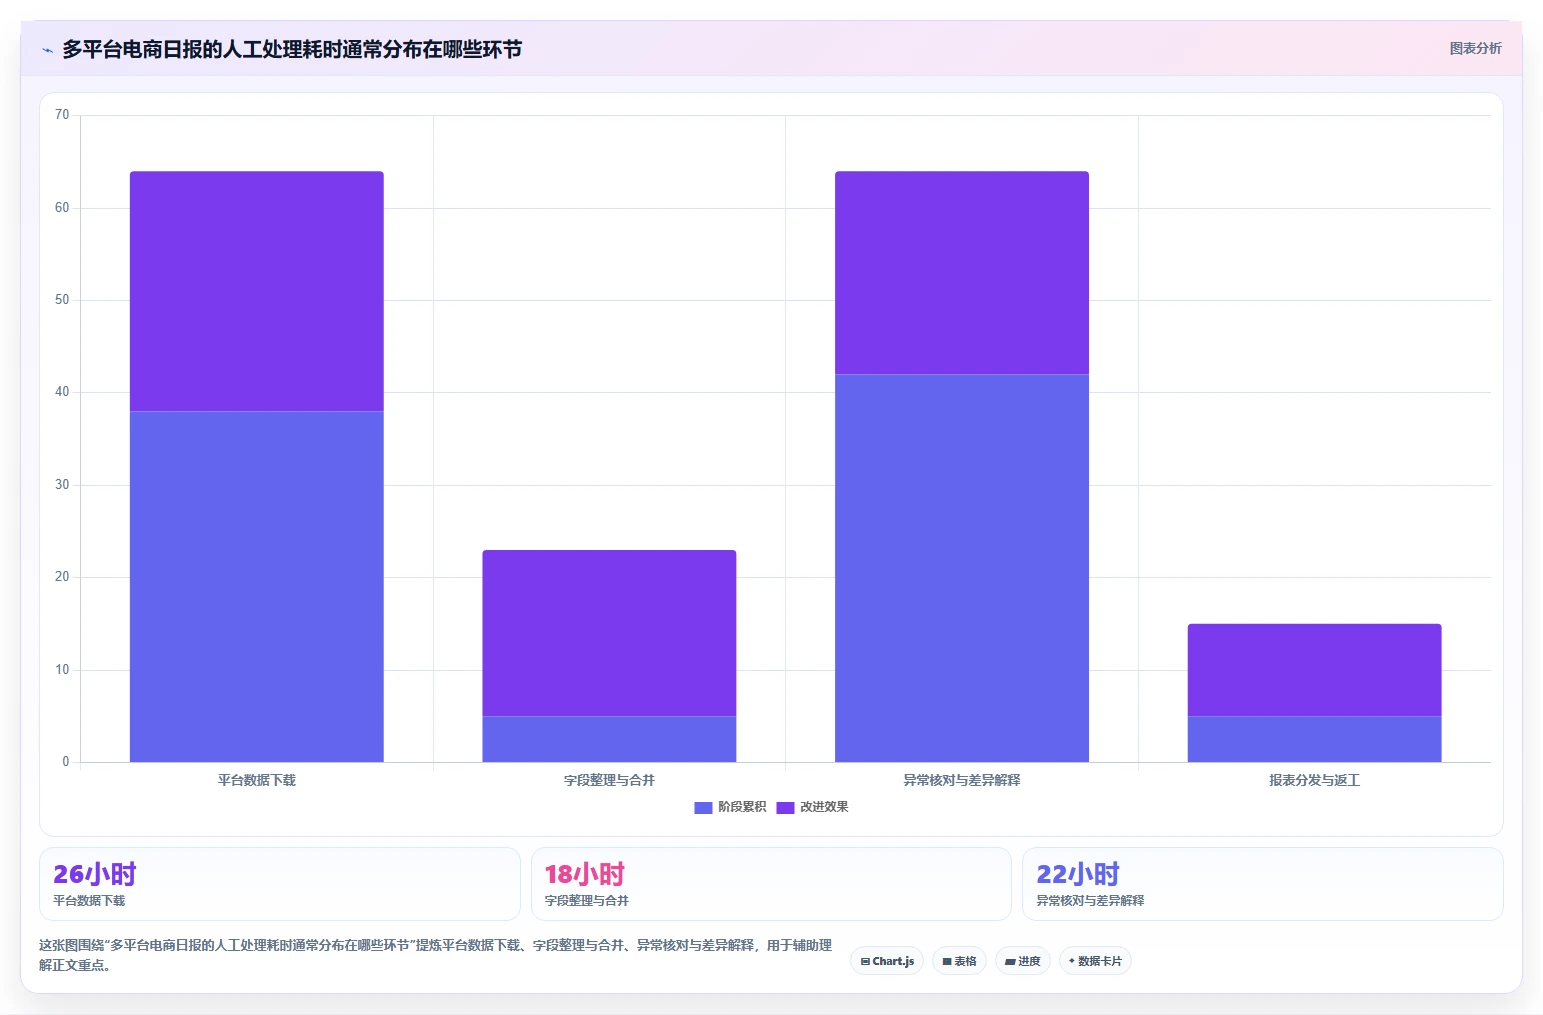Click the y-axis value 50
Image resolution: width=1543 pixels, height=1015 pixels.
tap(62, 300)
